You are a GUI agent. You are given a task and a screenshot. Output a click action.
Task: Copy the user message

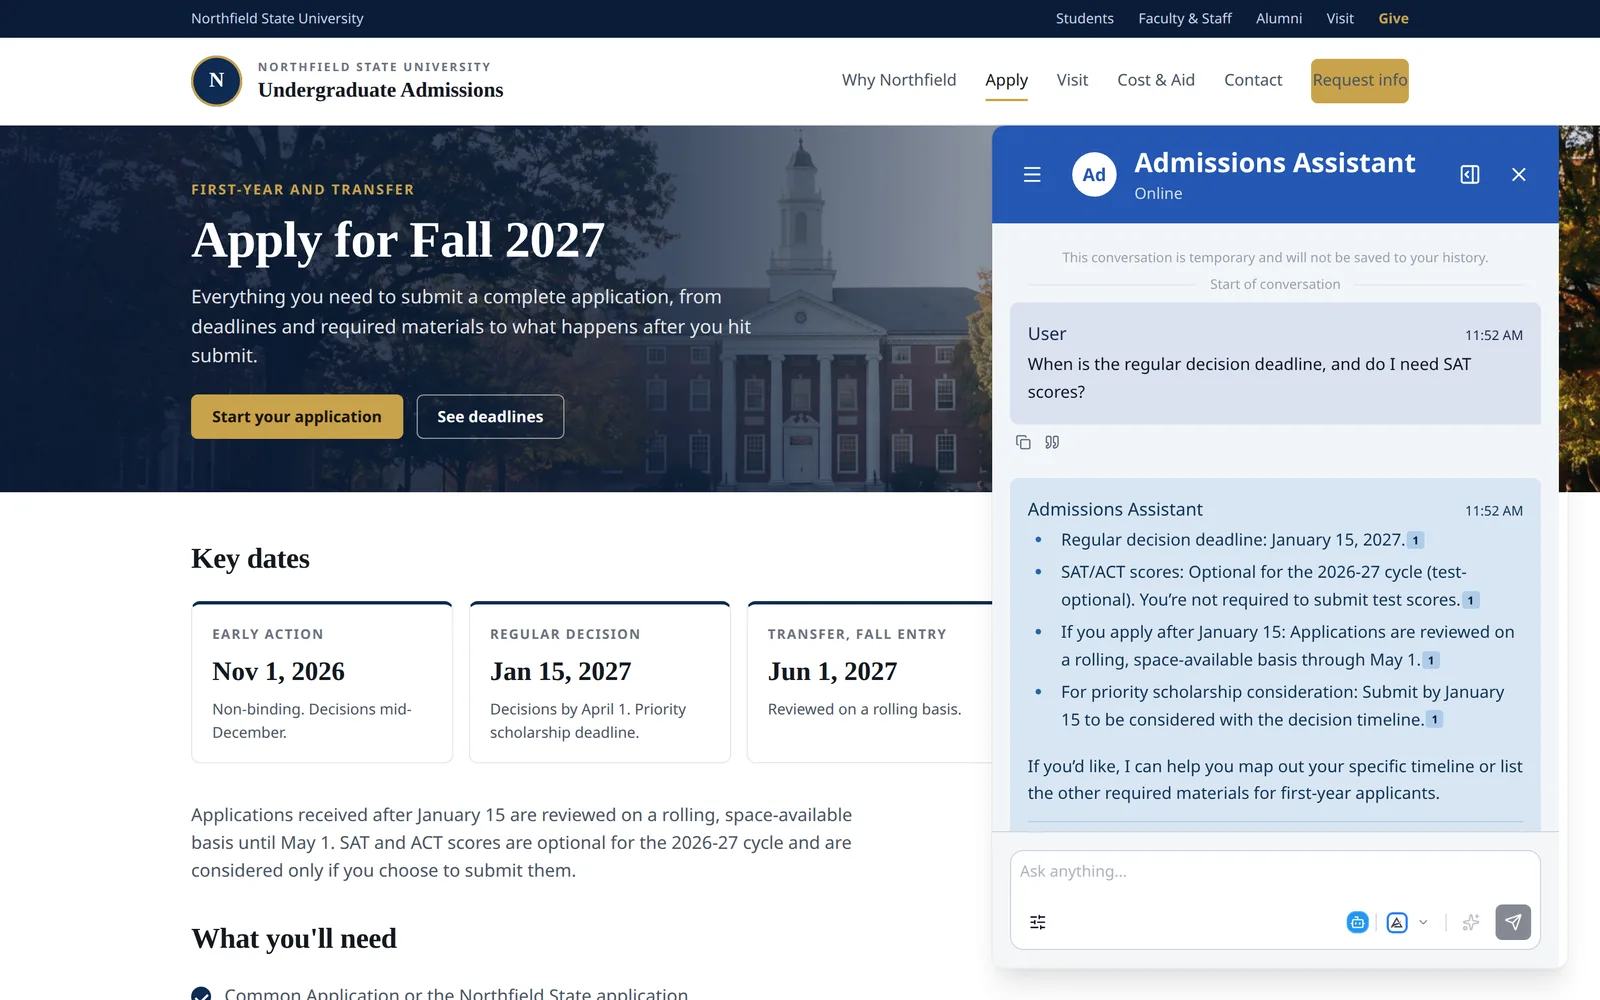pos(1023,442)
